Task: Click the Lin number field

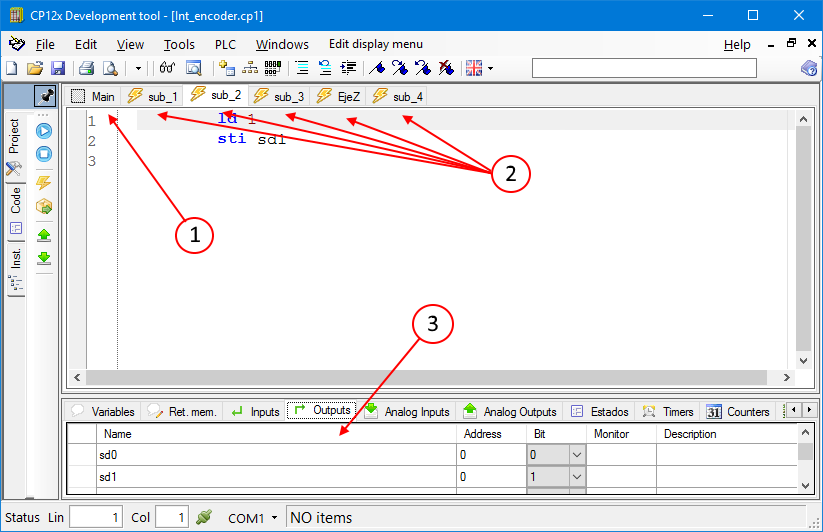Action: pyautogui.click(x=96, y=517)
